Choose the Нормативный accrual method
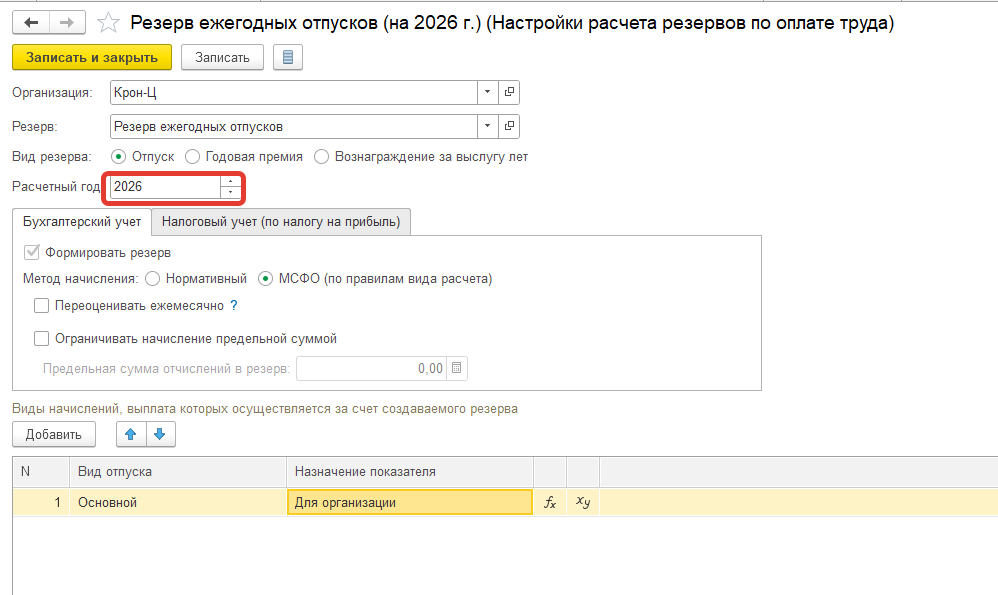The image size is (998, 595). (152, 279)
